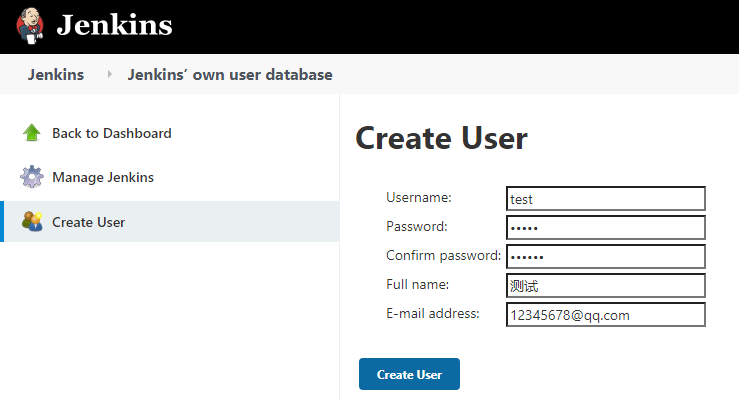Click the green Back to Dashboard arrow icon
This screenshot has width=739, height=400.
coord(32,133)
